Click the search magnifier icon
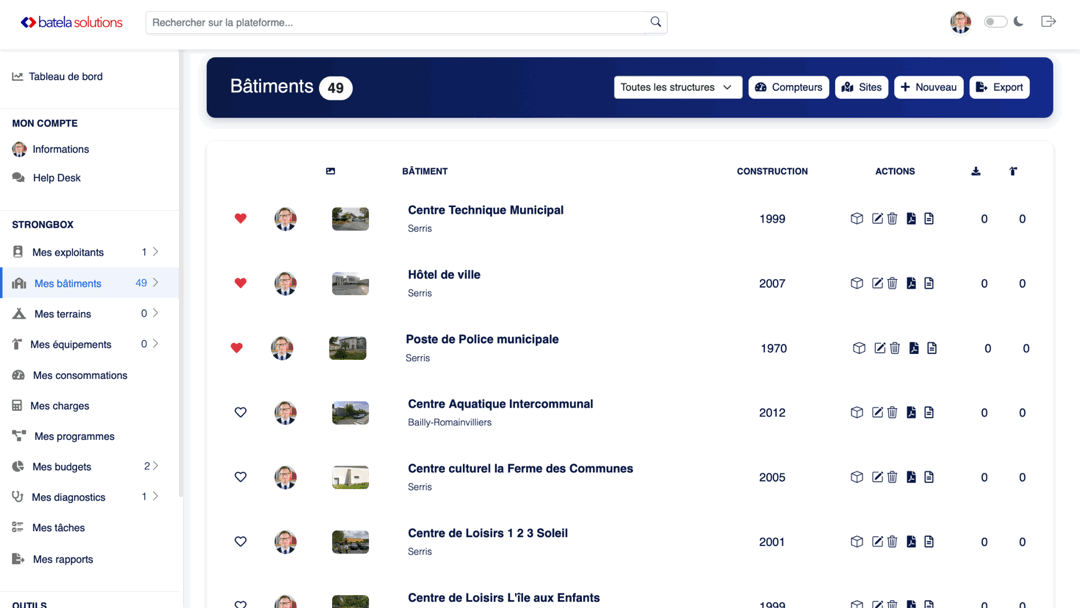 [656, 22]
